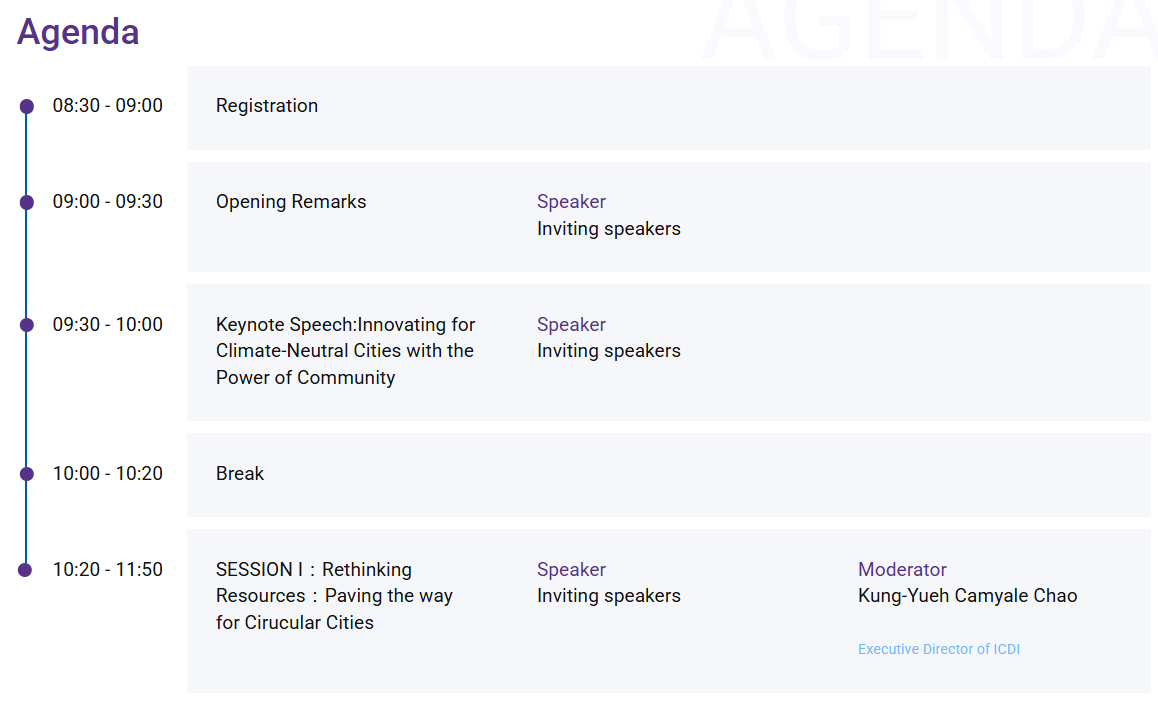Click Speaker label in SESSION I row

coord(572,569)
